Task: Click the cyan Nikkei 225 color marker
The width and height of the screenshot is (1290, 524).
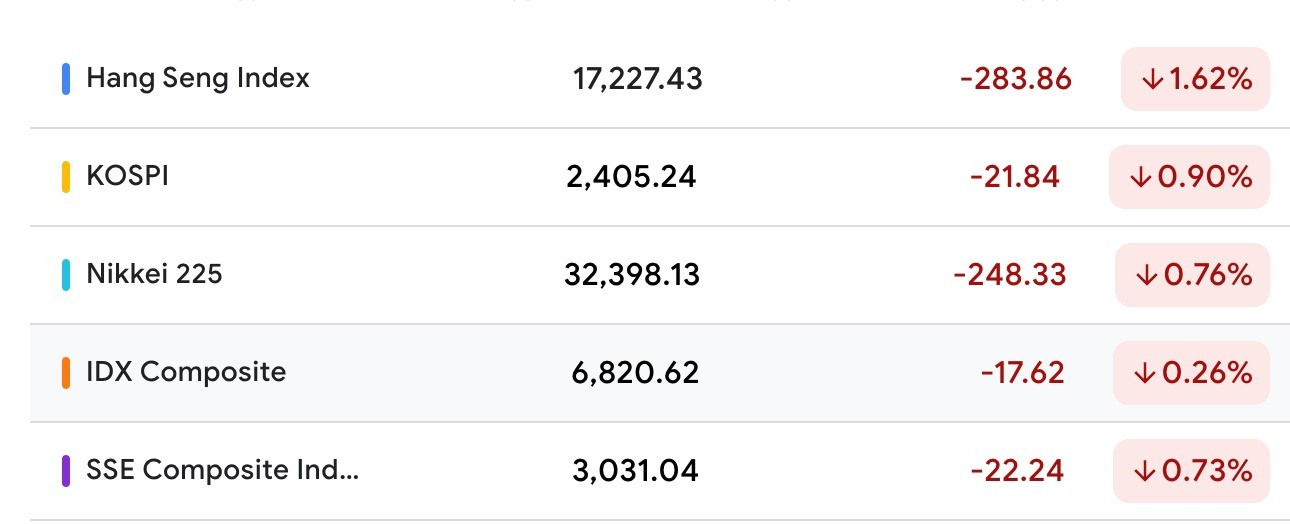Action: tap(66, 275)
